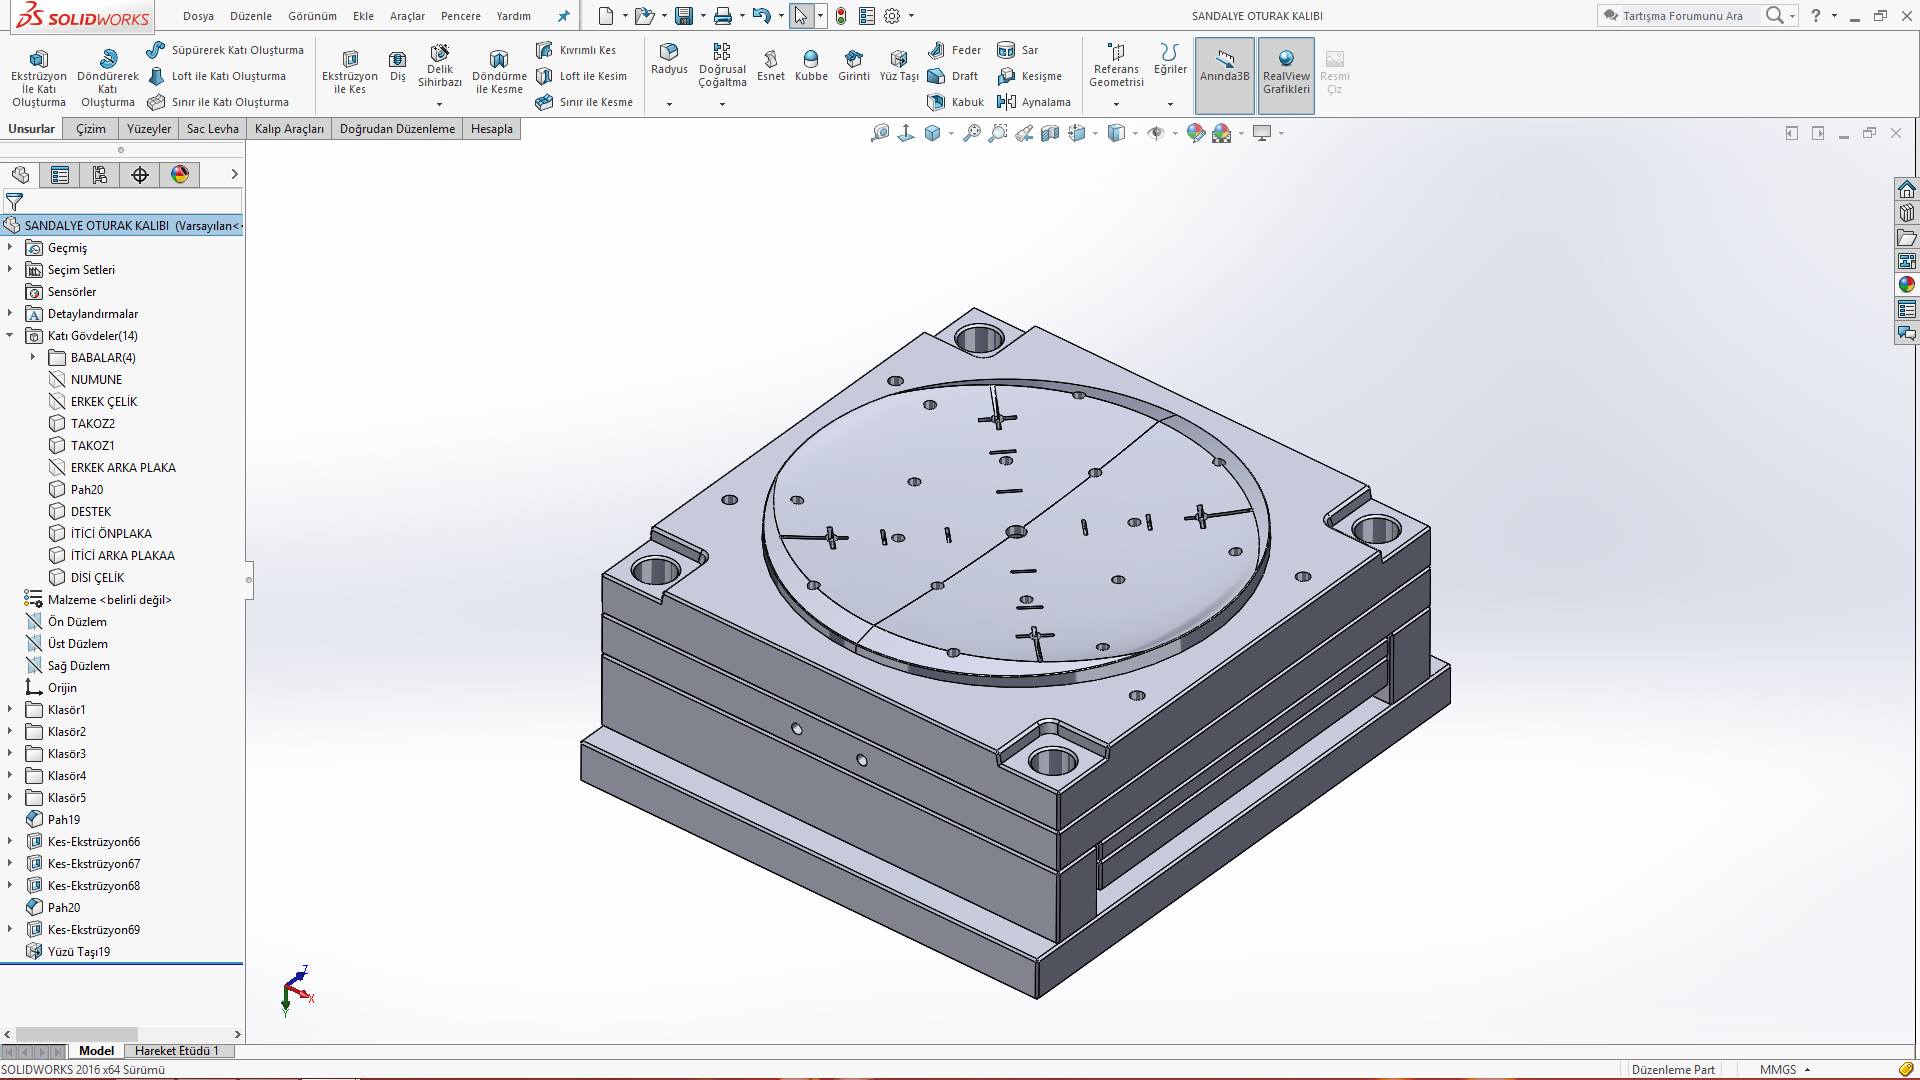Open the Edit Appearance color icon
The width and height of the screenshot is (1920, 1080).
(x=1196, y=133)
